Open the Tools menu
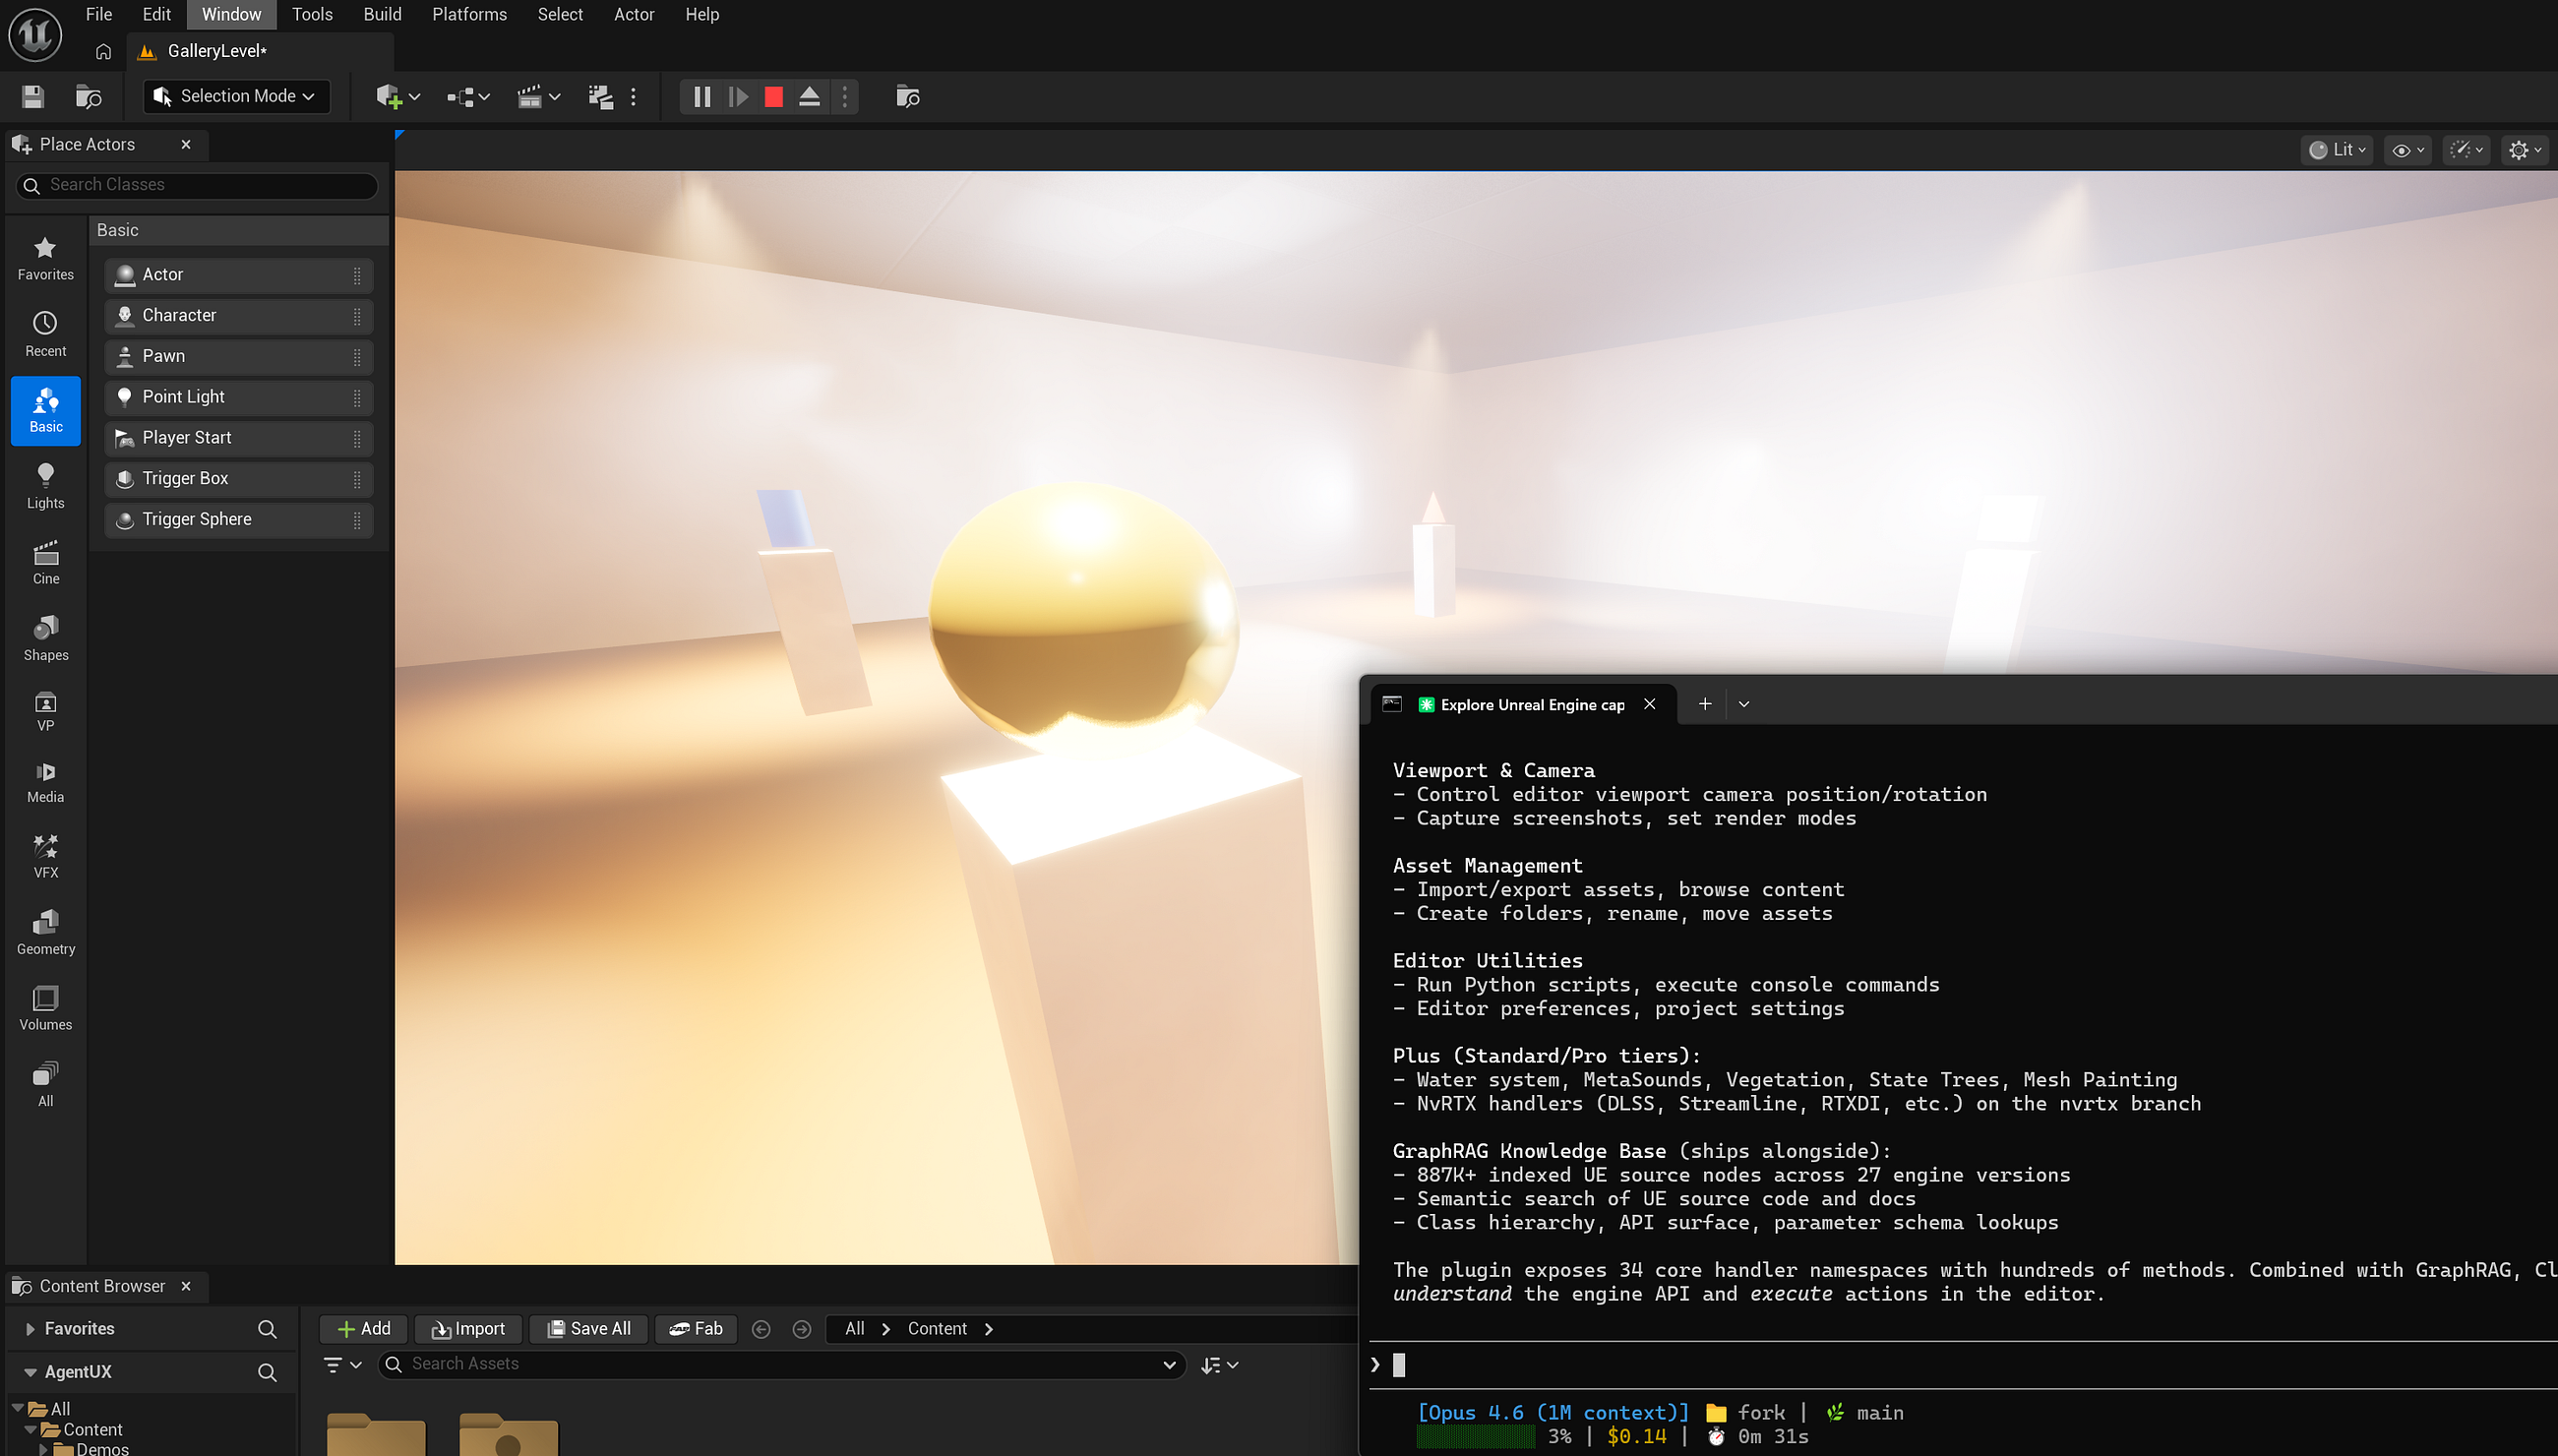 click(x=312, y=14)
